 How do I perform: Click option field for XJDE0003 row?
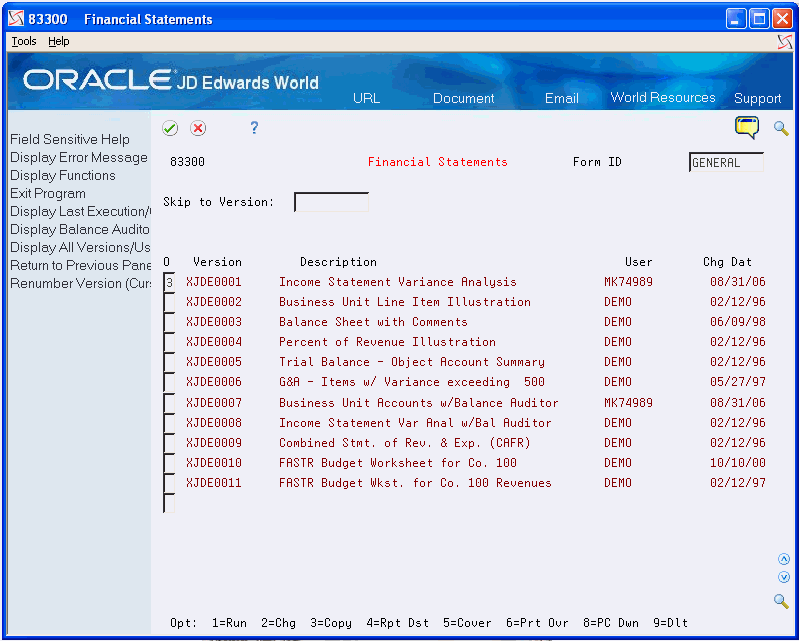point(169,322)
